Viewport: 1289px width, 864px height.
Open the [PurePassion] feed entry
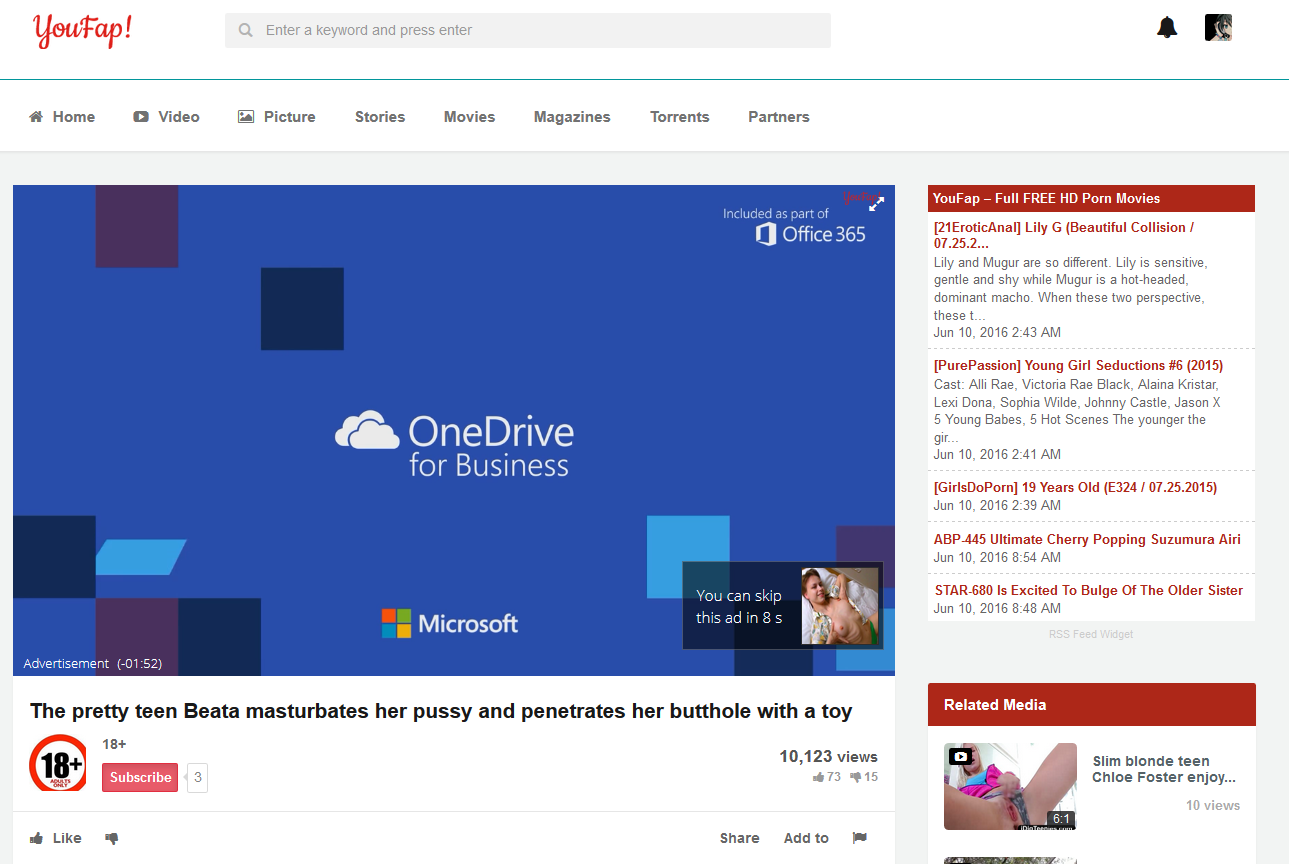click(1078, 365)
